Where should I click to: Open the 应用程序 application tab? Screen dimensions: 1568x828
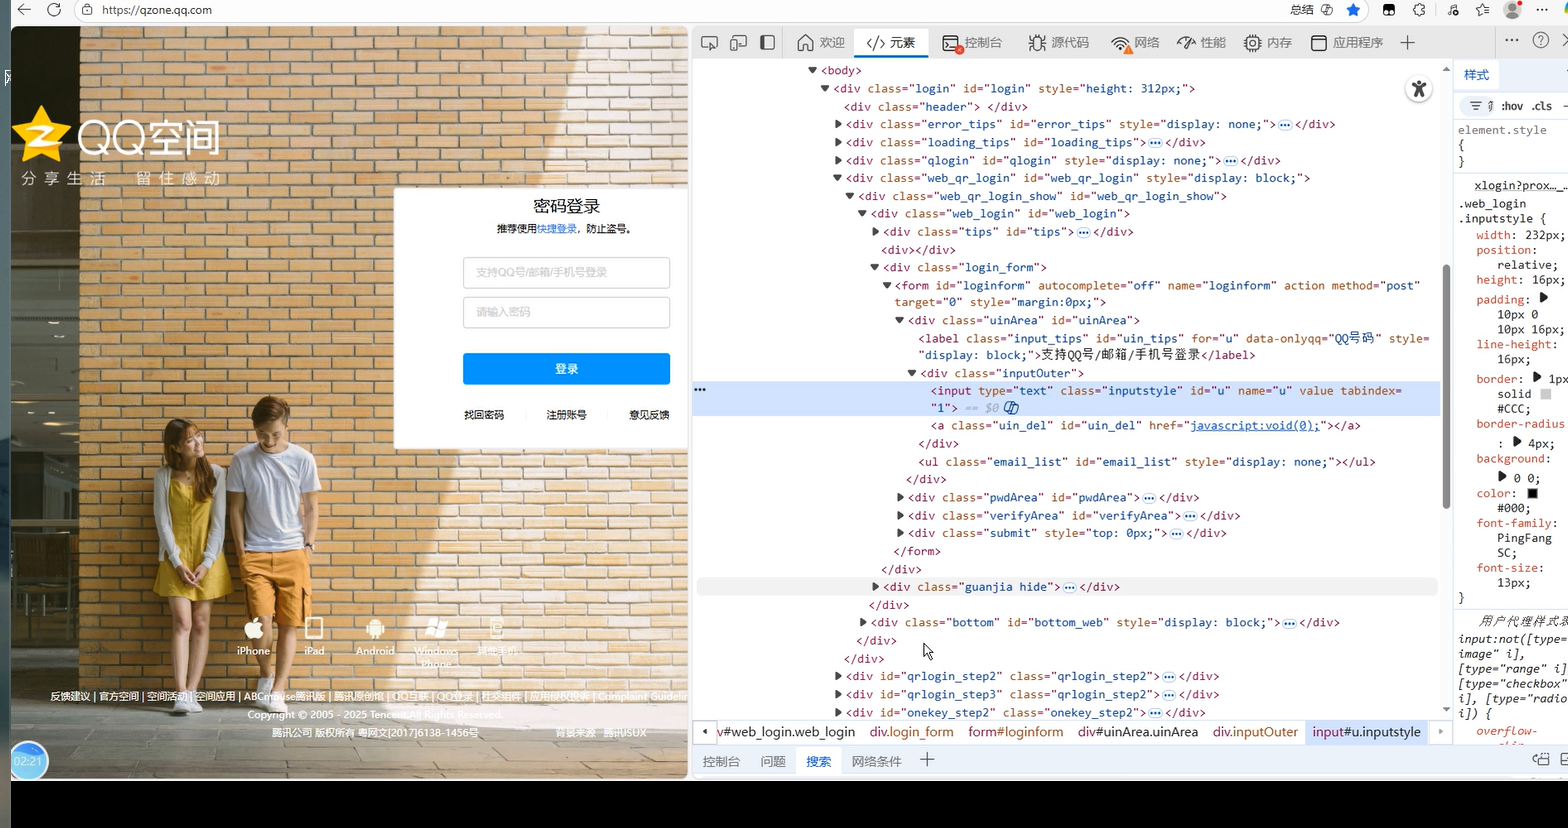(x=1347, y=43)
